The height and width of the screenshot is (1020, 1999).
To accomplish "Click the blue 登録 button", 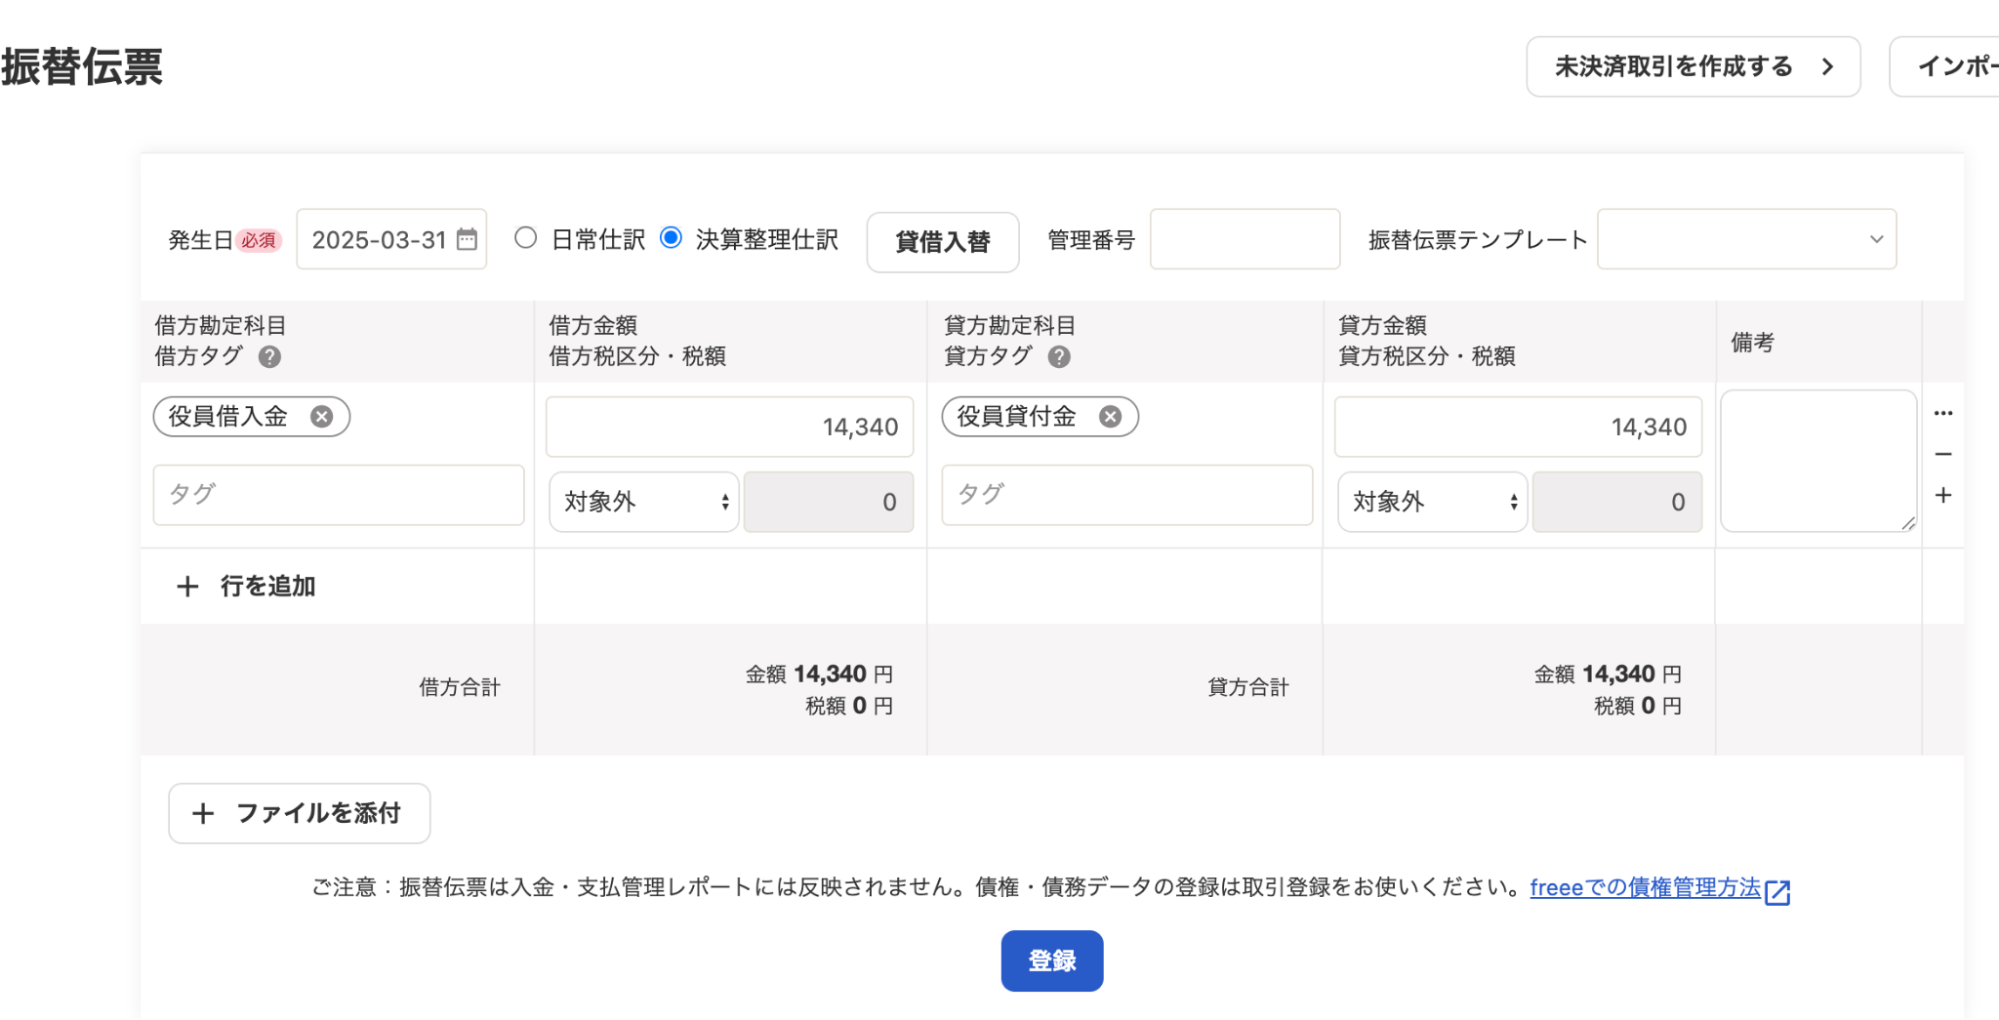I will point(1052,961).
